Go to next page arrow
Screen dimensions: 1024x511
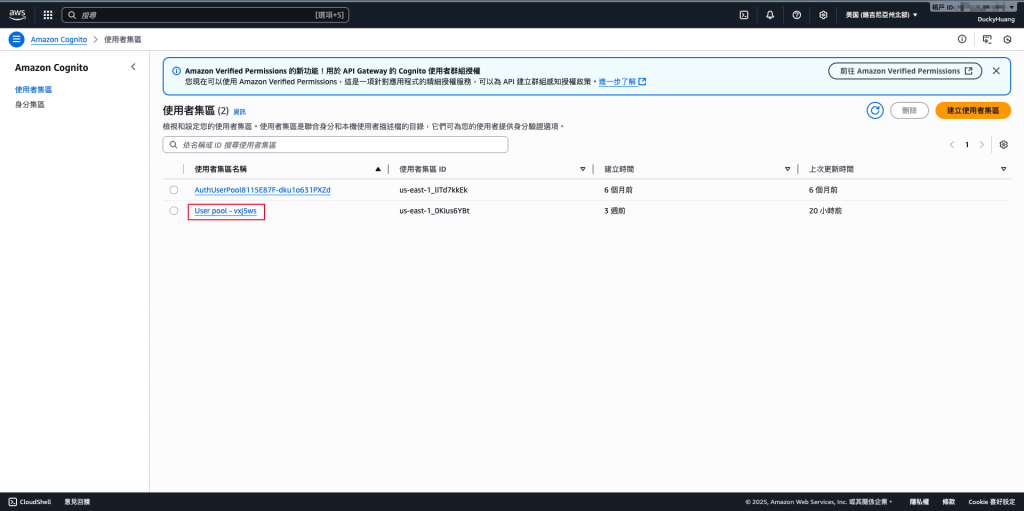982,144
